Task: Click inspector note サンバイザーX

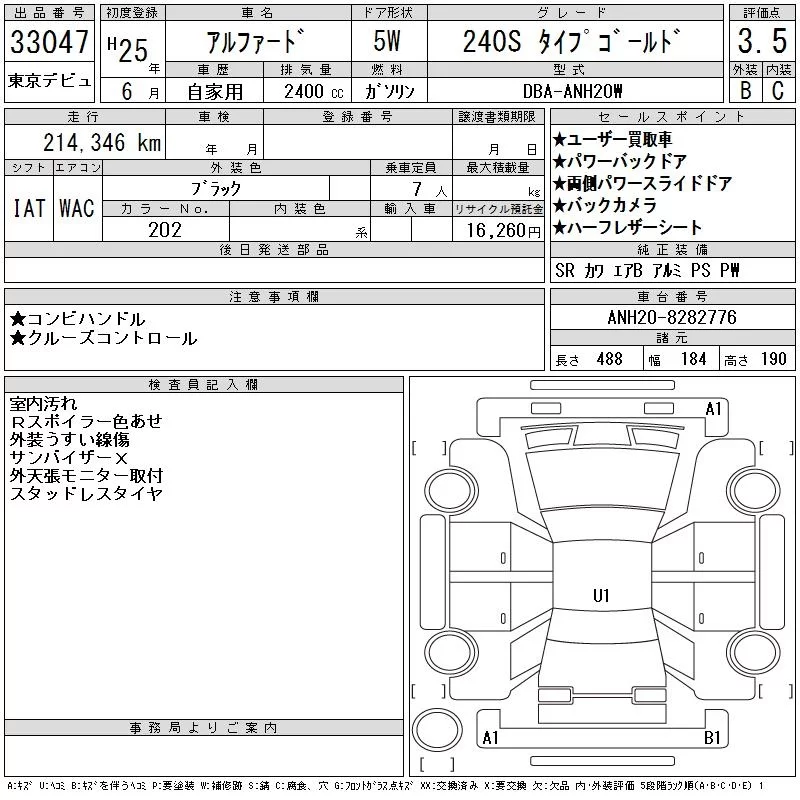Action: (x=69, y=458)
